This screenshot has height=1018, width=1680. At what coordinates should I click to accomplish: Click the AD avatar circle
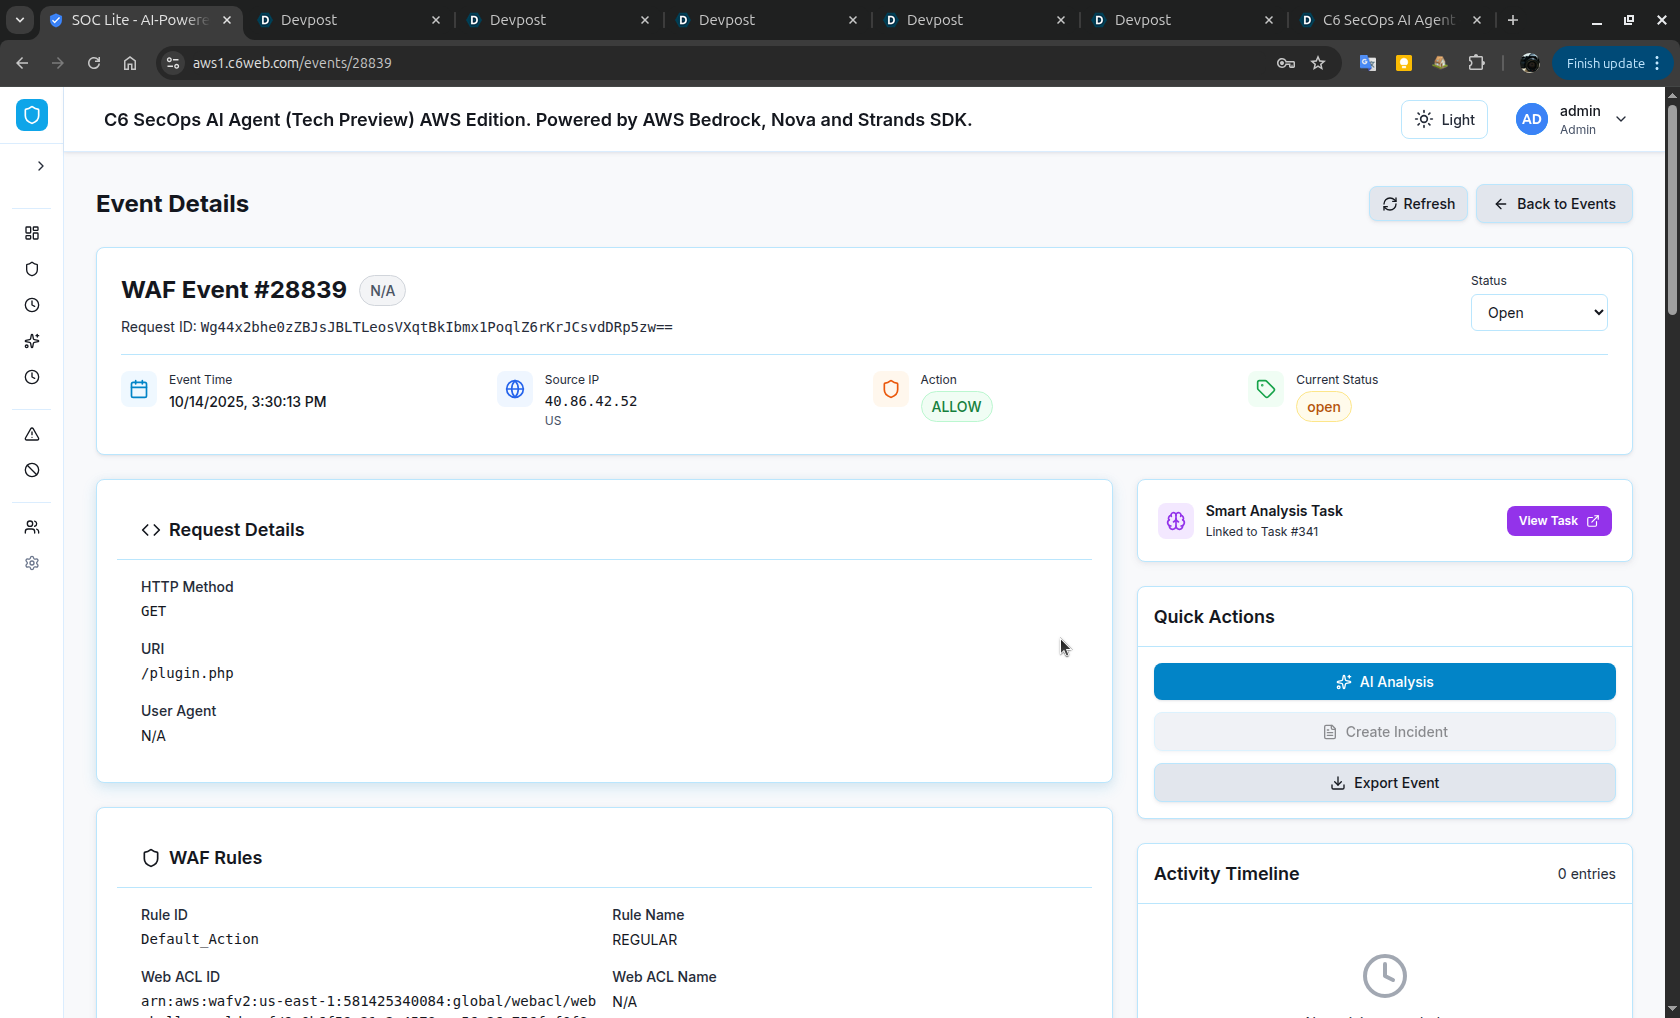[1532, 119]
